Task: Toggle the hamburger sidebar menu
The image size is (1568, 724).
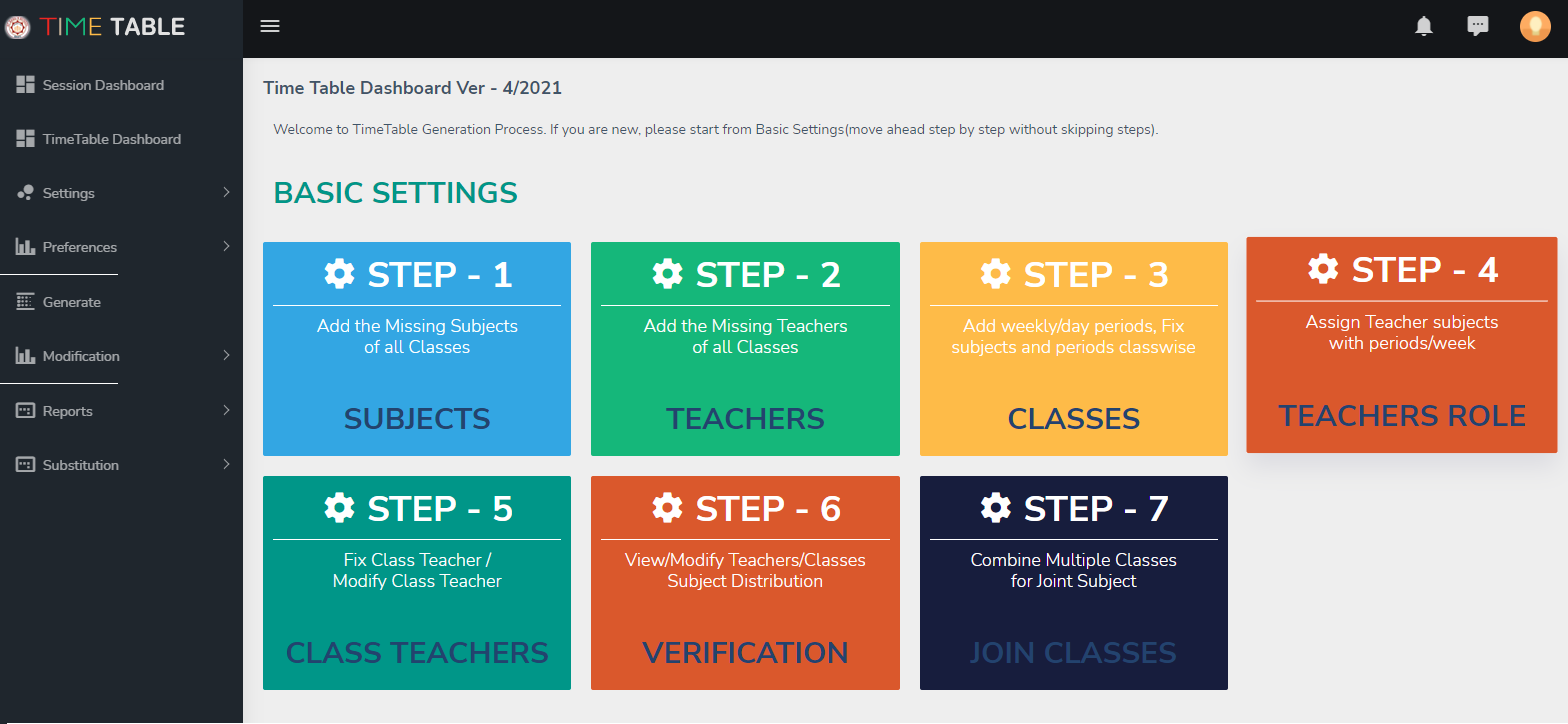Action: click(x=270, y=26)
